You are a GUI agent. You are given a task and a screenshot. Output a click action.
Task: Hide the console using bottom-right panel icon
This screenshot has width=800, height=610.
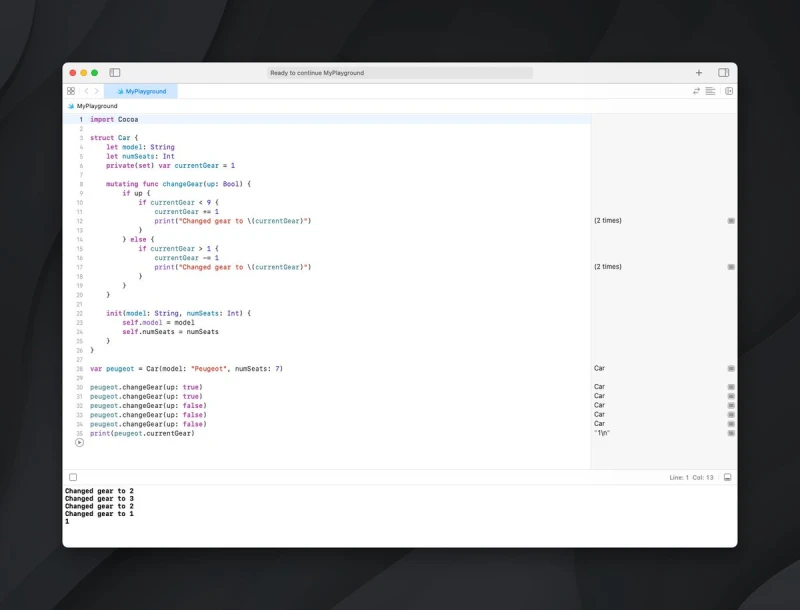click(x=728, y=477)
